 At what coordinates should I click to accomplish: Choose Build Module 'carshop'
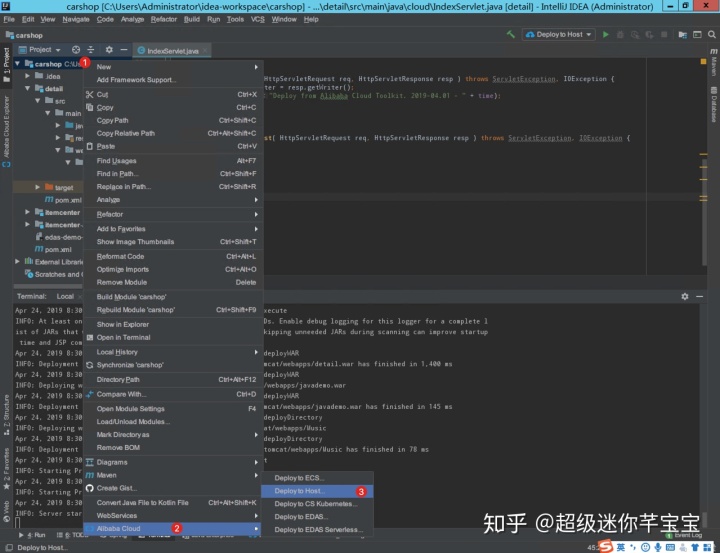[x=173, y=297]
